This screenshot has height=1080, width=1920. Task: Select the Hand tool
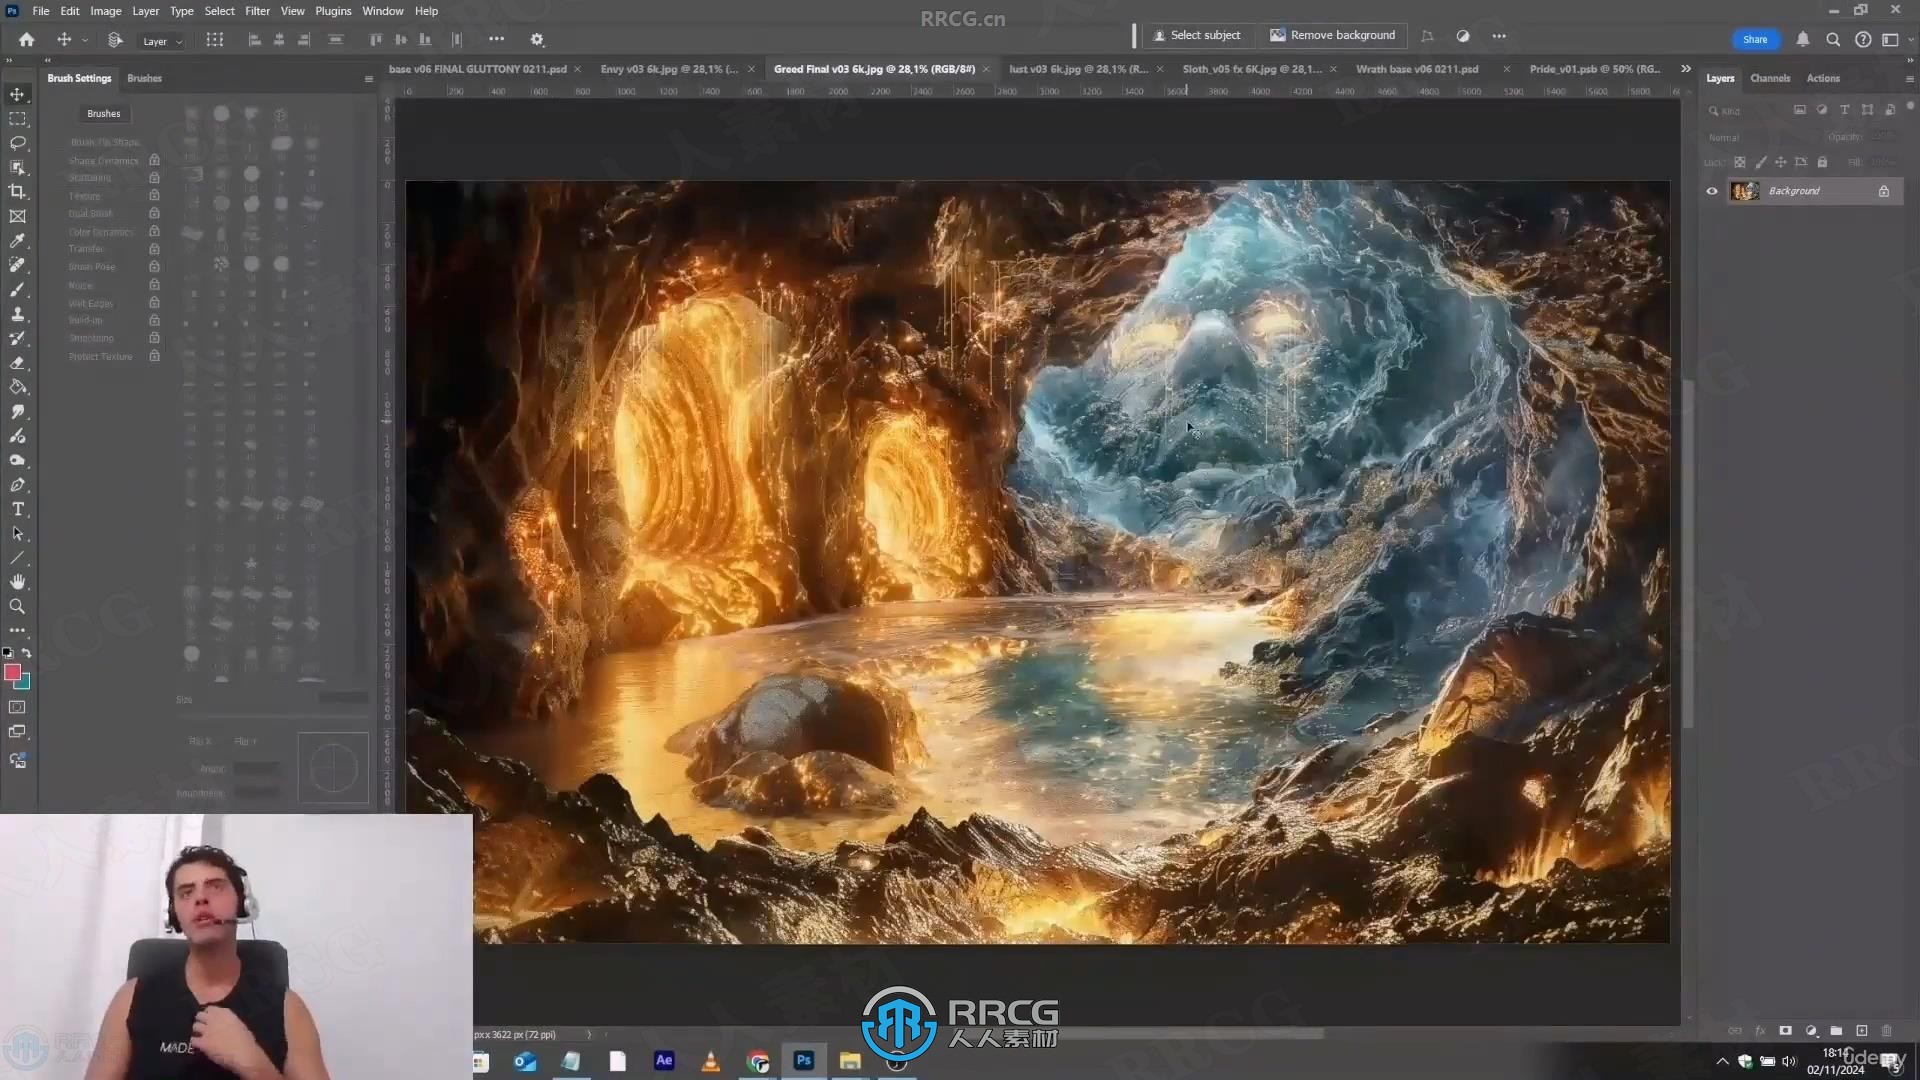click(x=18, y=582)
